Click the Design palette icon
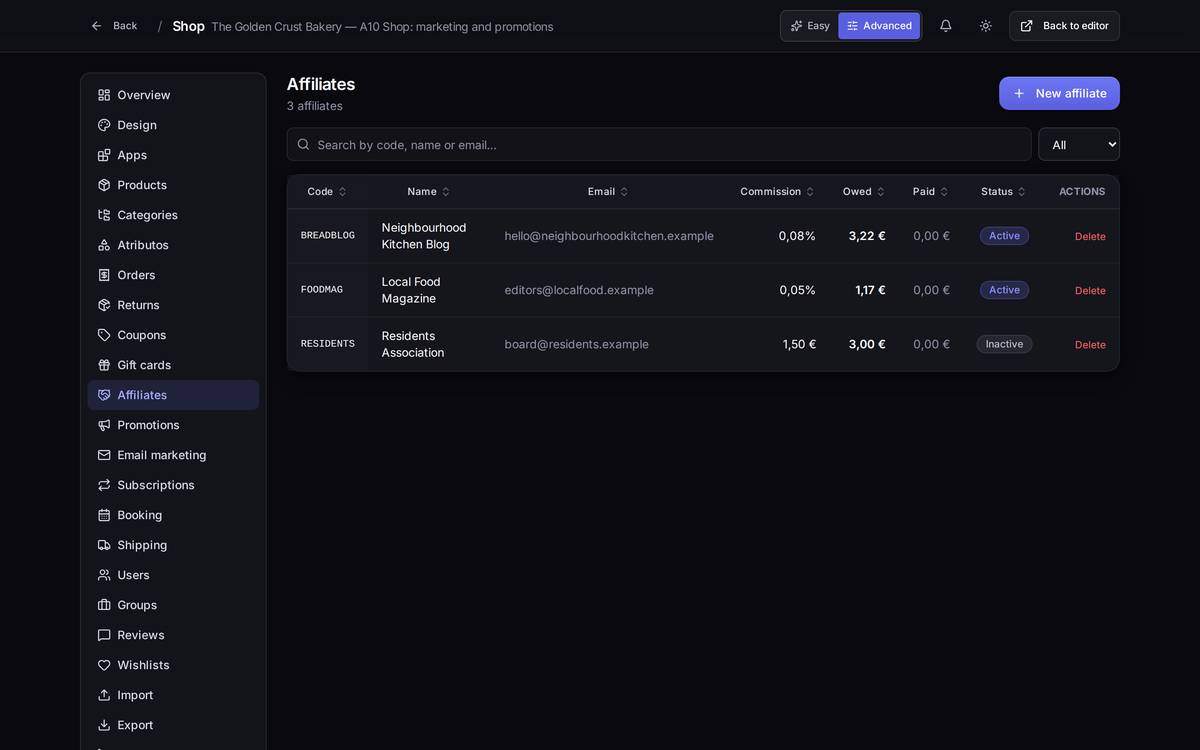The height and width of the screenshot is (750, 1200). 104,125
